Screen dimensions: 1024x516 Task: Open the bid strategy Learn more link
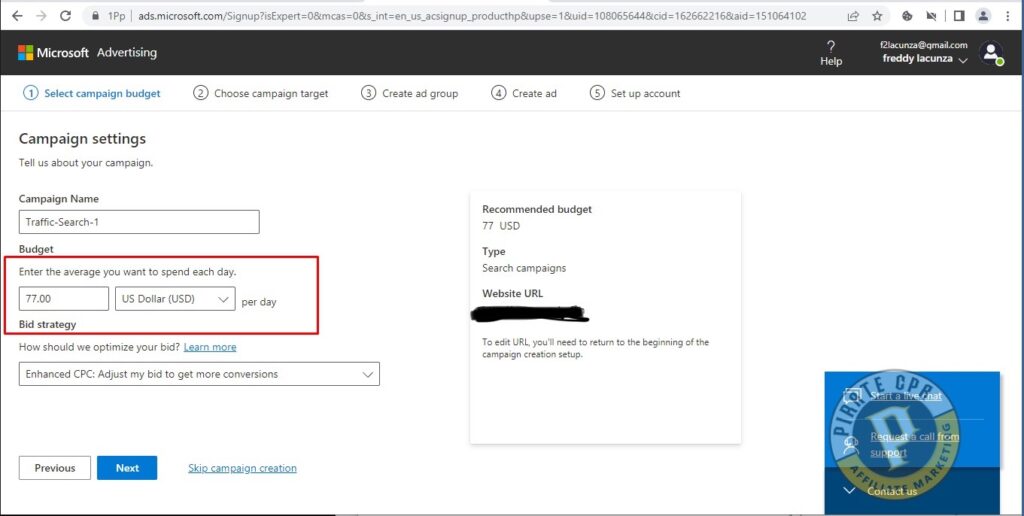point(210,347)
